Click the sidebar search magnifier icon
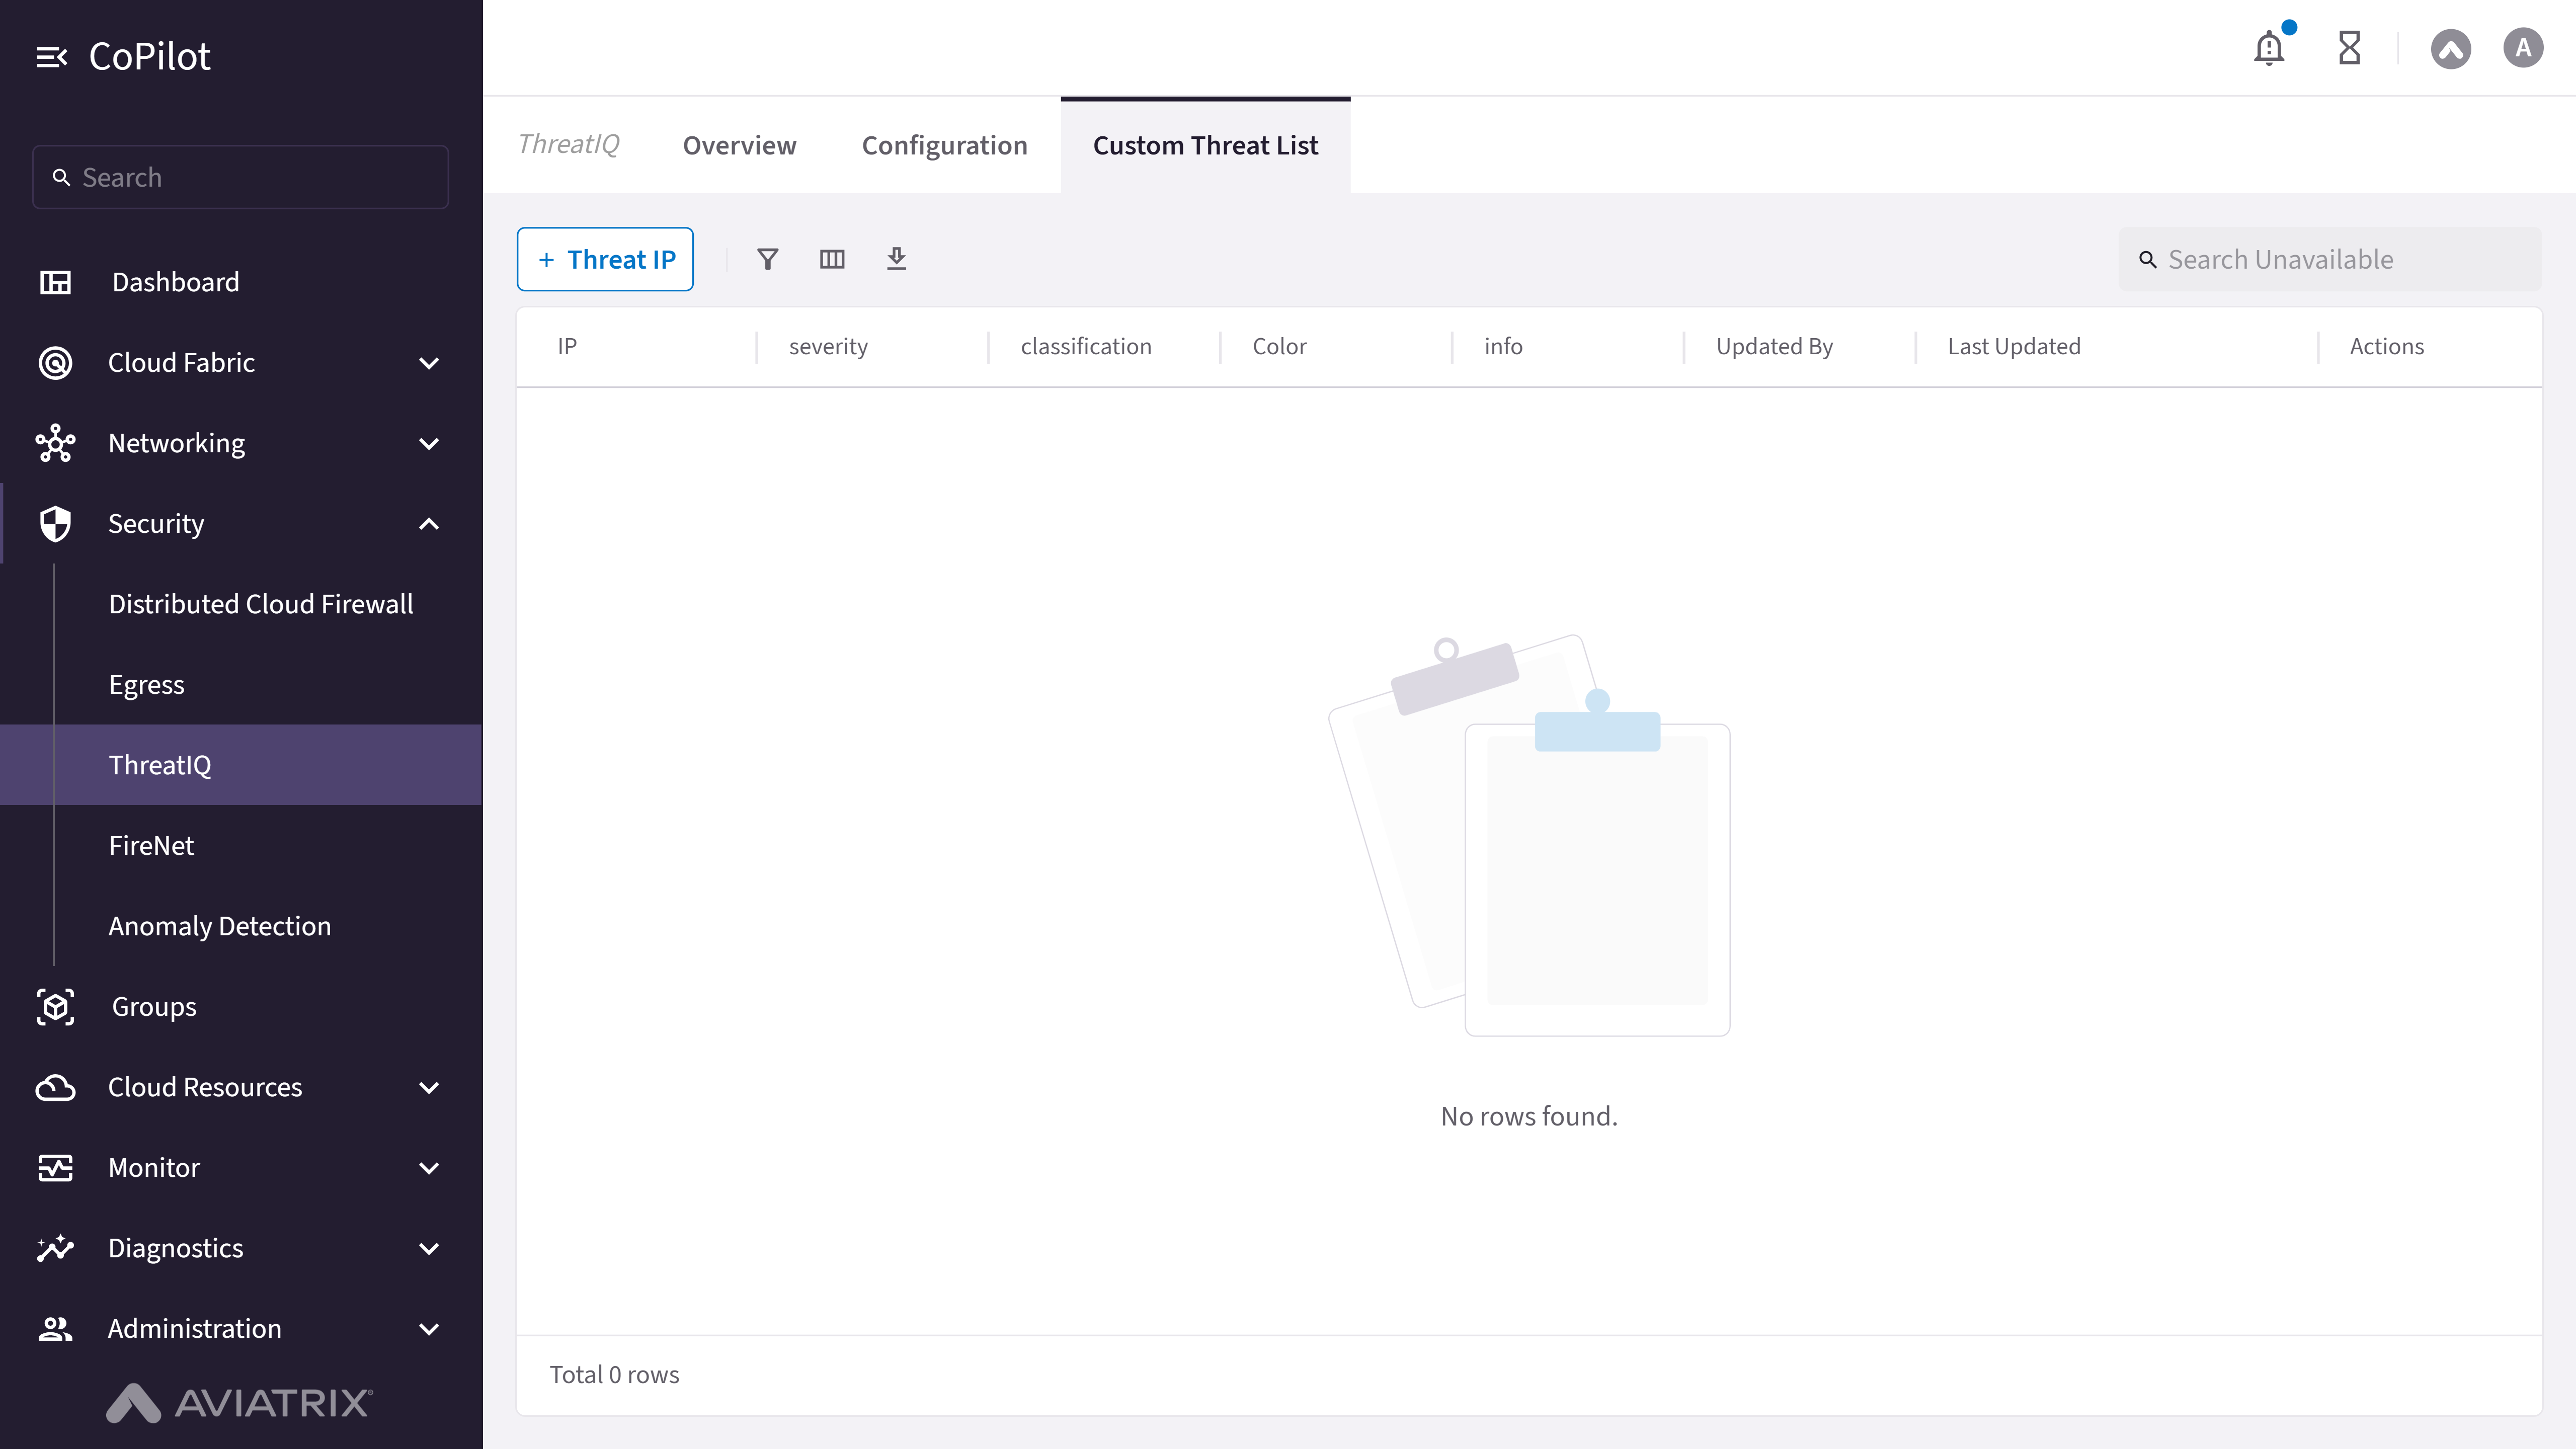 (x=61, y=177)
